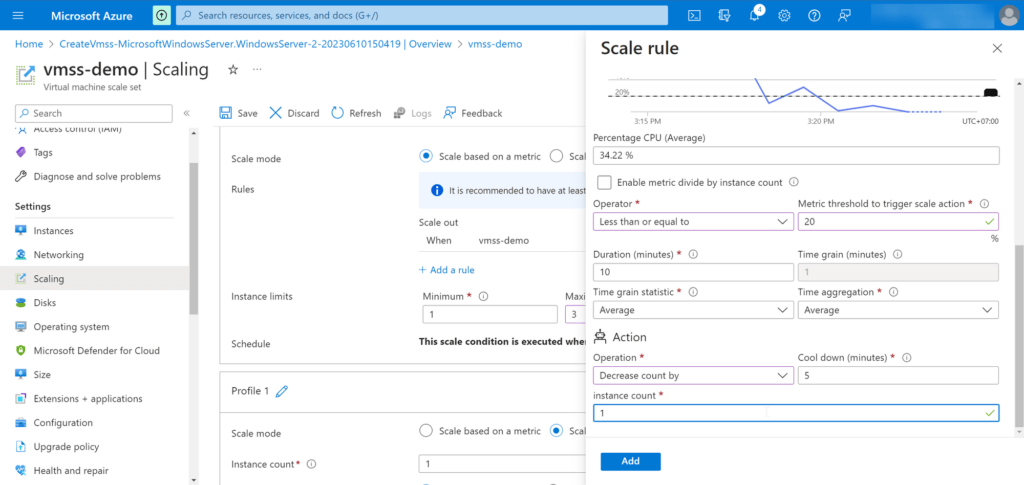This screenshot has width=1024, height=485.
Task: Go to Home breadcrumb
Action: [x=29, y=44]
